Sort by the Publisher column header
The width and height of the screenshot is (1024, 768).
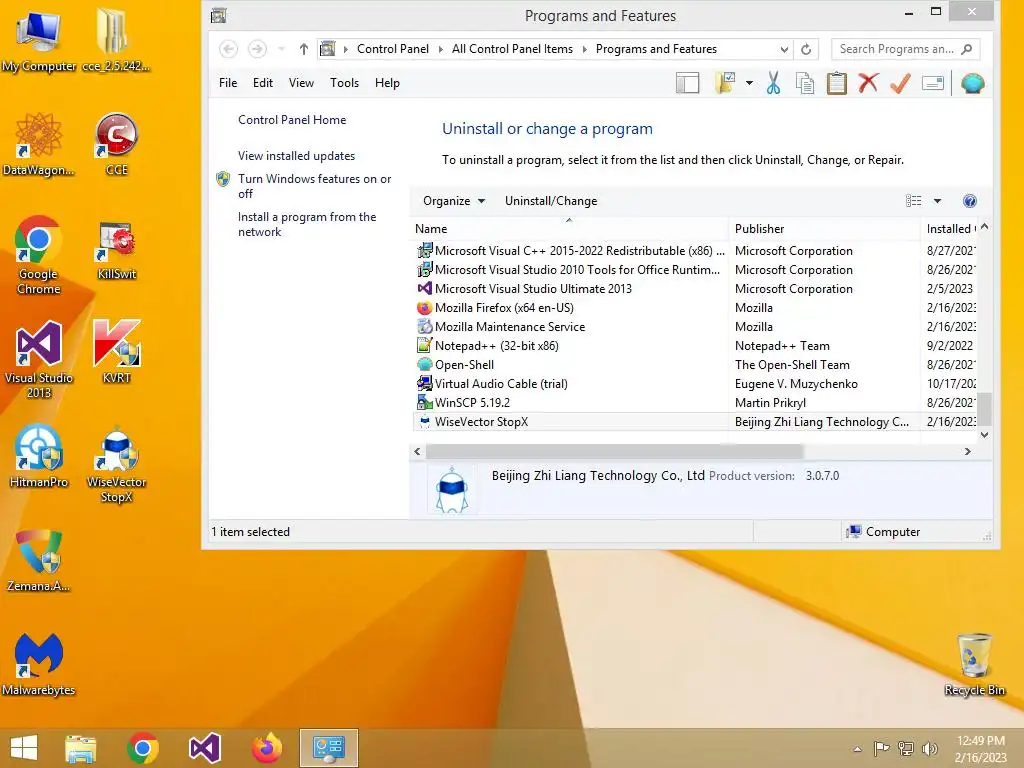click(x=824, y=229)
